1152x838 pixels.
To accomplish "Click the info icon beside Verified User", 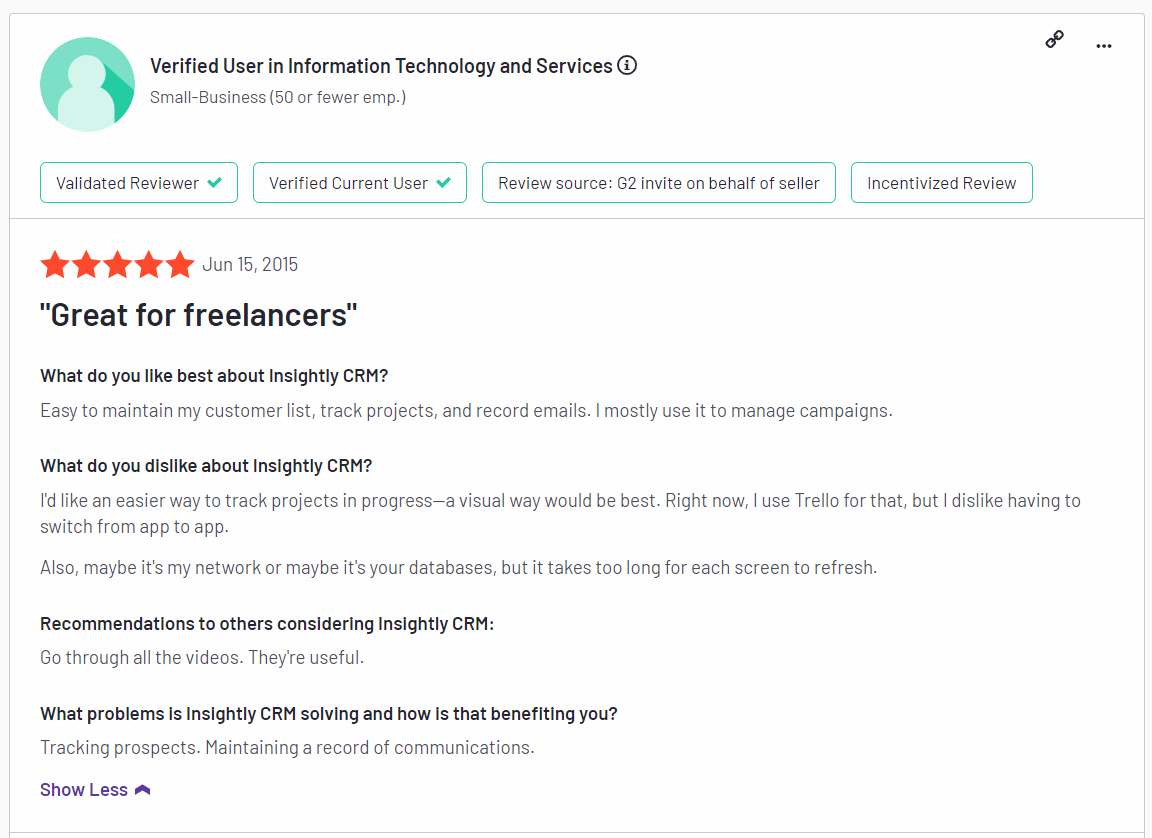I will pyautogui.click(x=627, y=65).
